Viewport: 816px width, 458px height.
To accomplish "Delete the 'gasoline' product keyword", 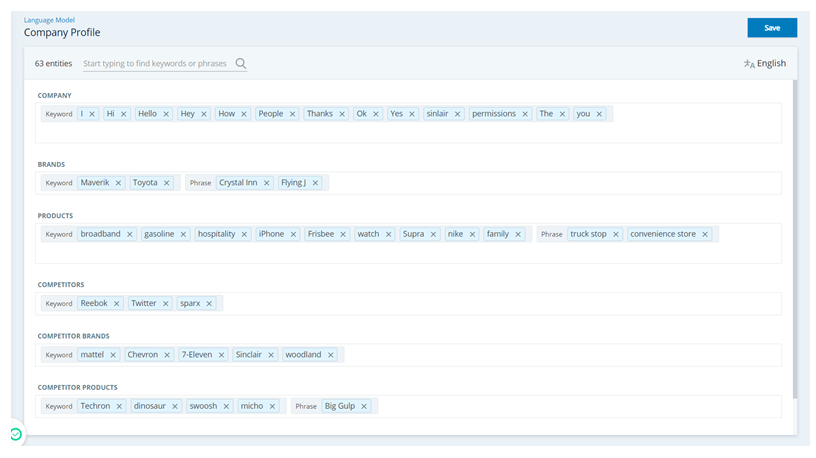I will pos(183,235).
